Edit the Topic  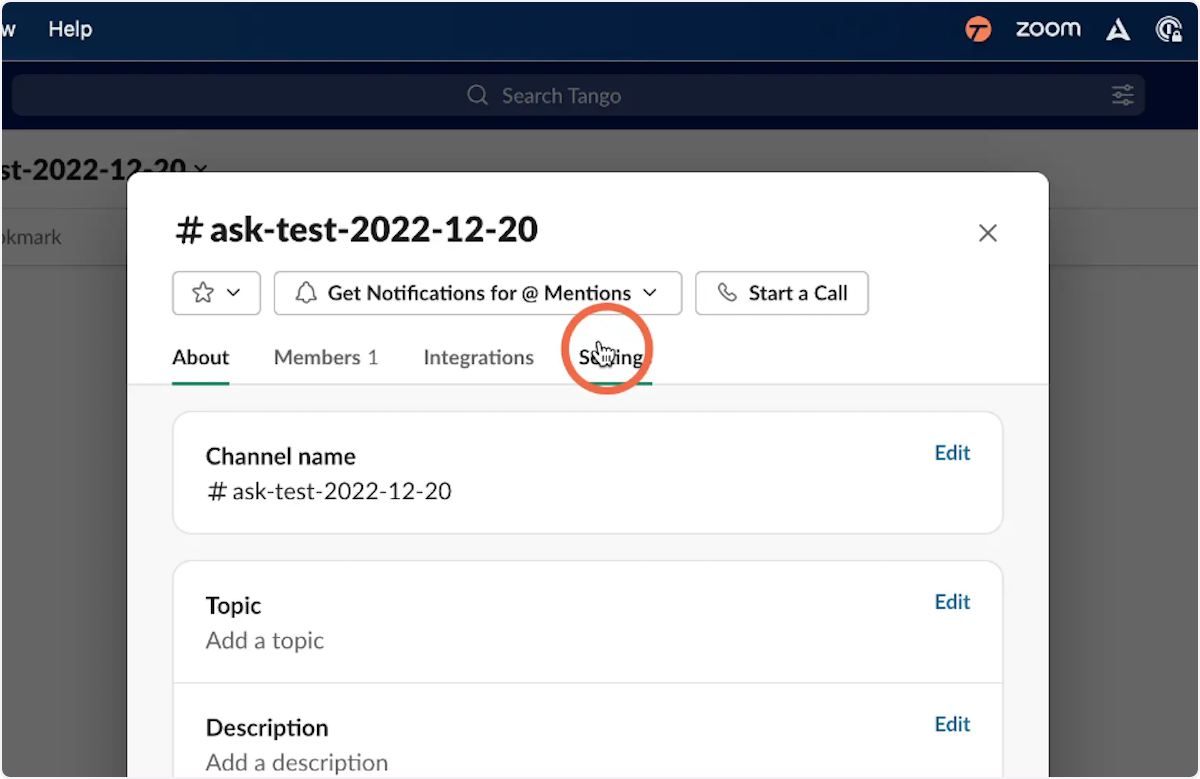[x=952, y=602]
